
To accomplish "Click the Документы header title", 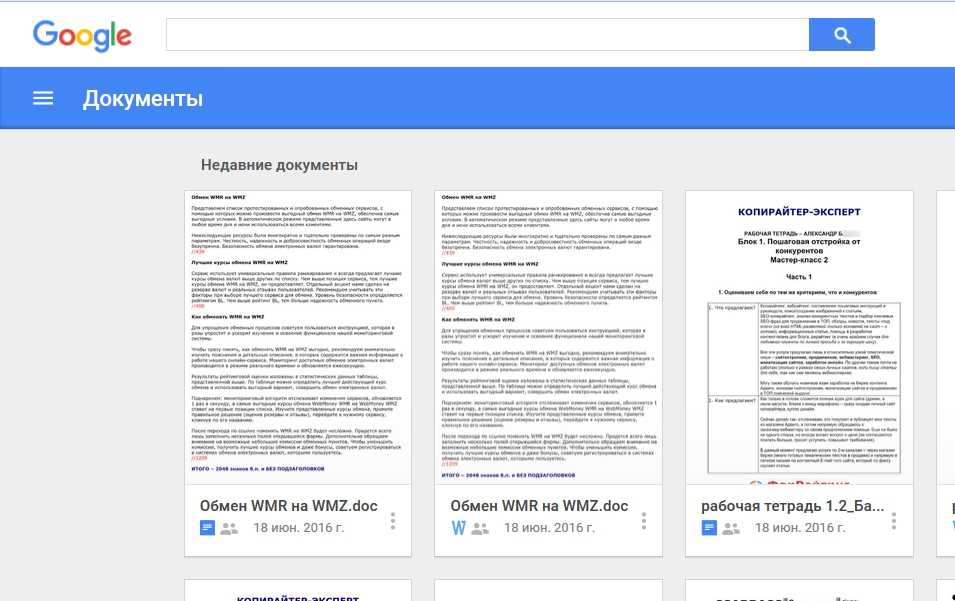I will (x=143, y=98).
